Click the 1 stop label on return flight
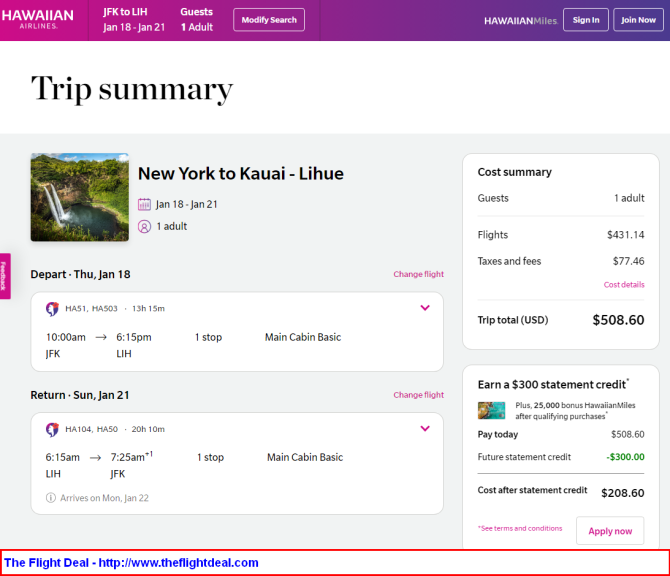Image resolution: width=670 pixels, height=576 pixels. (210, 457)
